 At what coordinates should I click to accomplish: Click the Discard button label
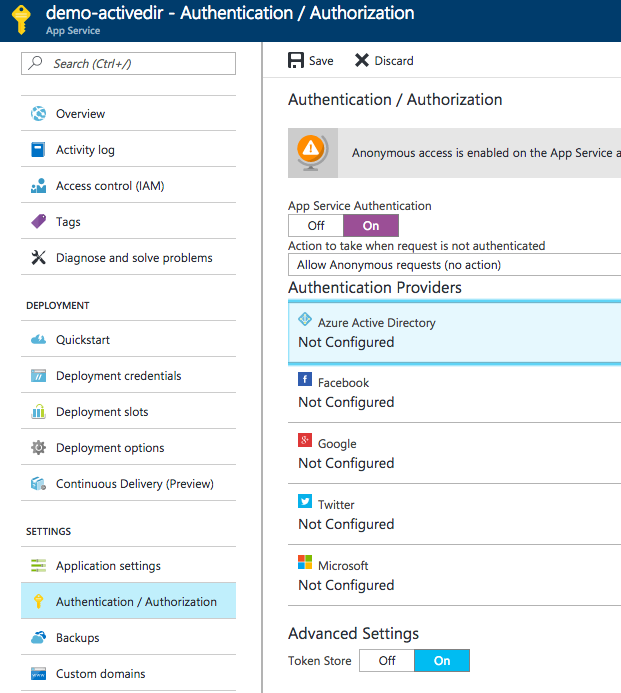[x=394, y=61]
